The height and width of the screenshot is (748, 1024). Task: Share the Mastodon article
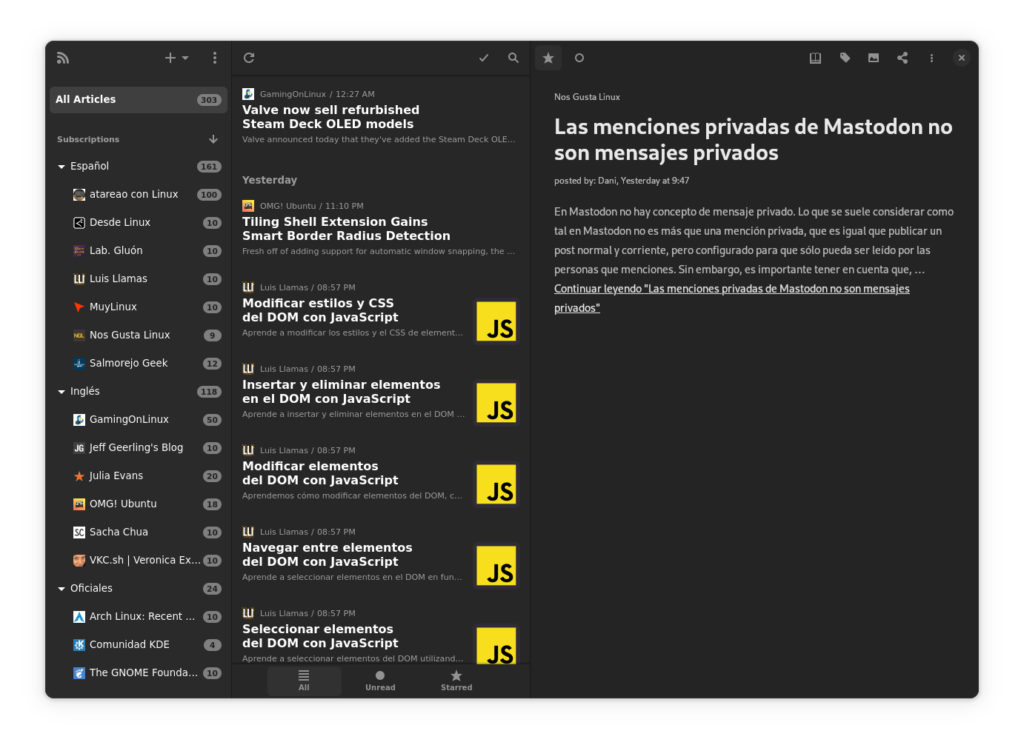tap(902, 58)
